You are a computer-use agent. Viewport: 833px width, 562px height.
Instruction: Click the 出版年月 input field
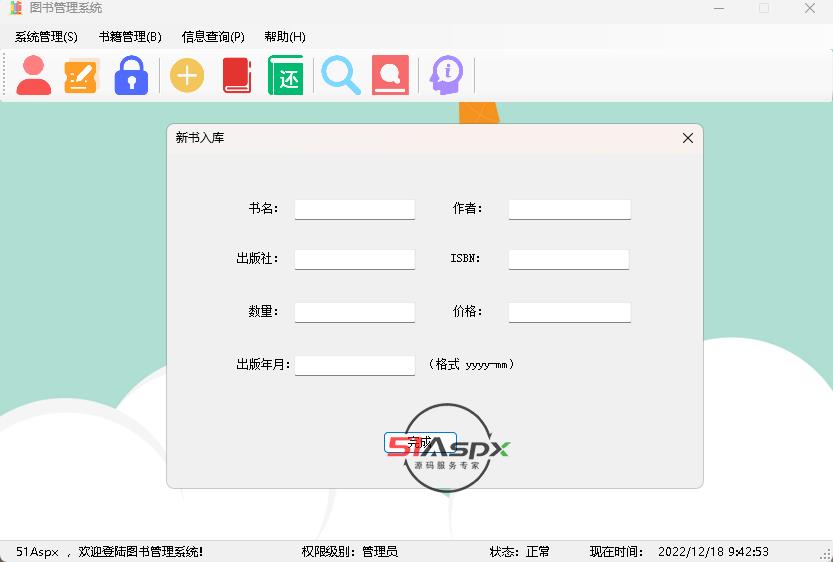coord(355,365)
